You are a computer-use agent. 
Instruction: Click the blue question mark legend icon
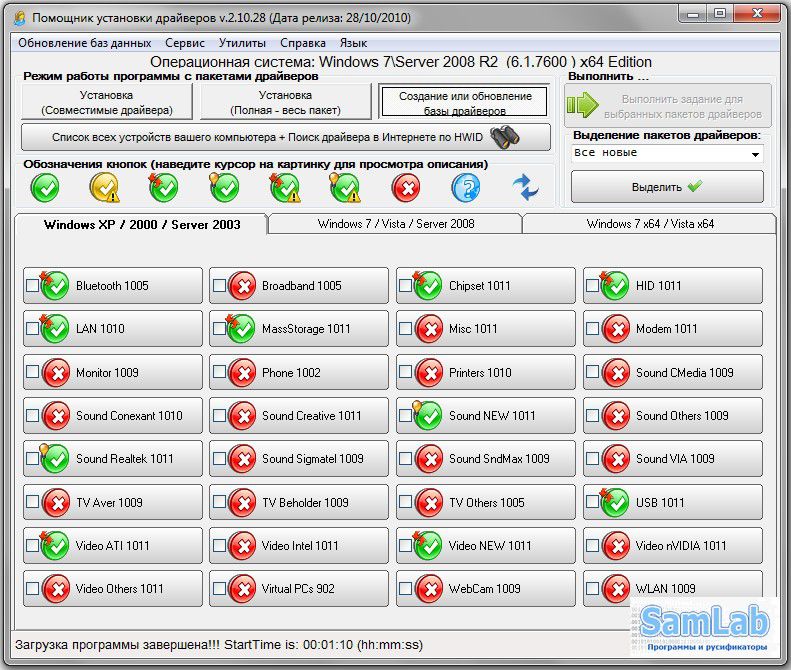[x=466, y=187]
